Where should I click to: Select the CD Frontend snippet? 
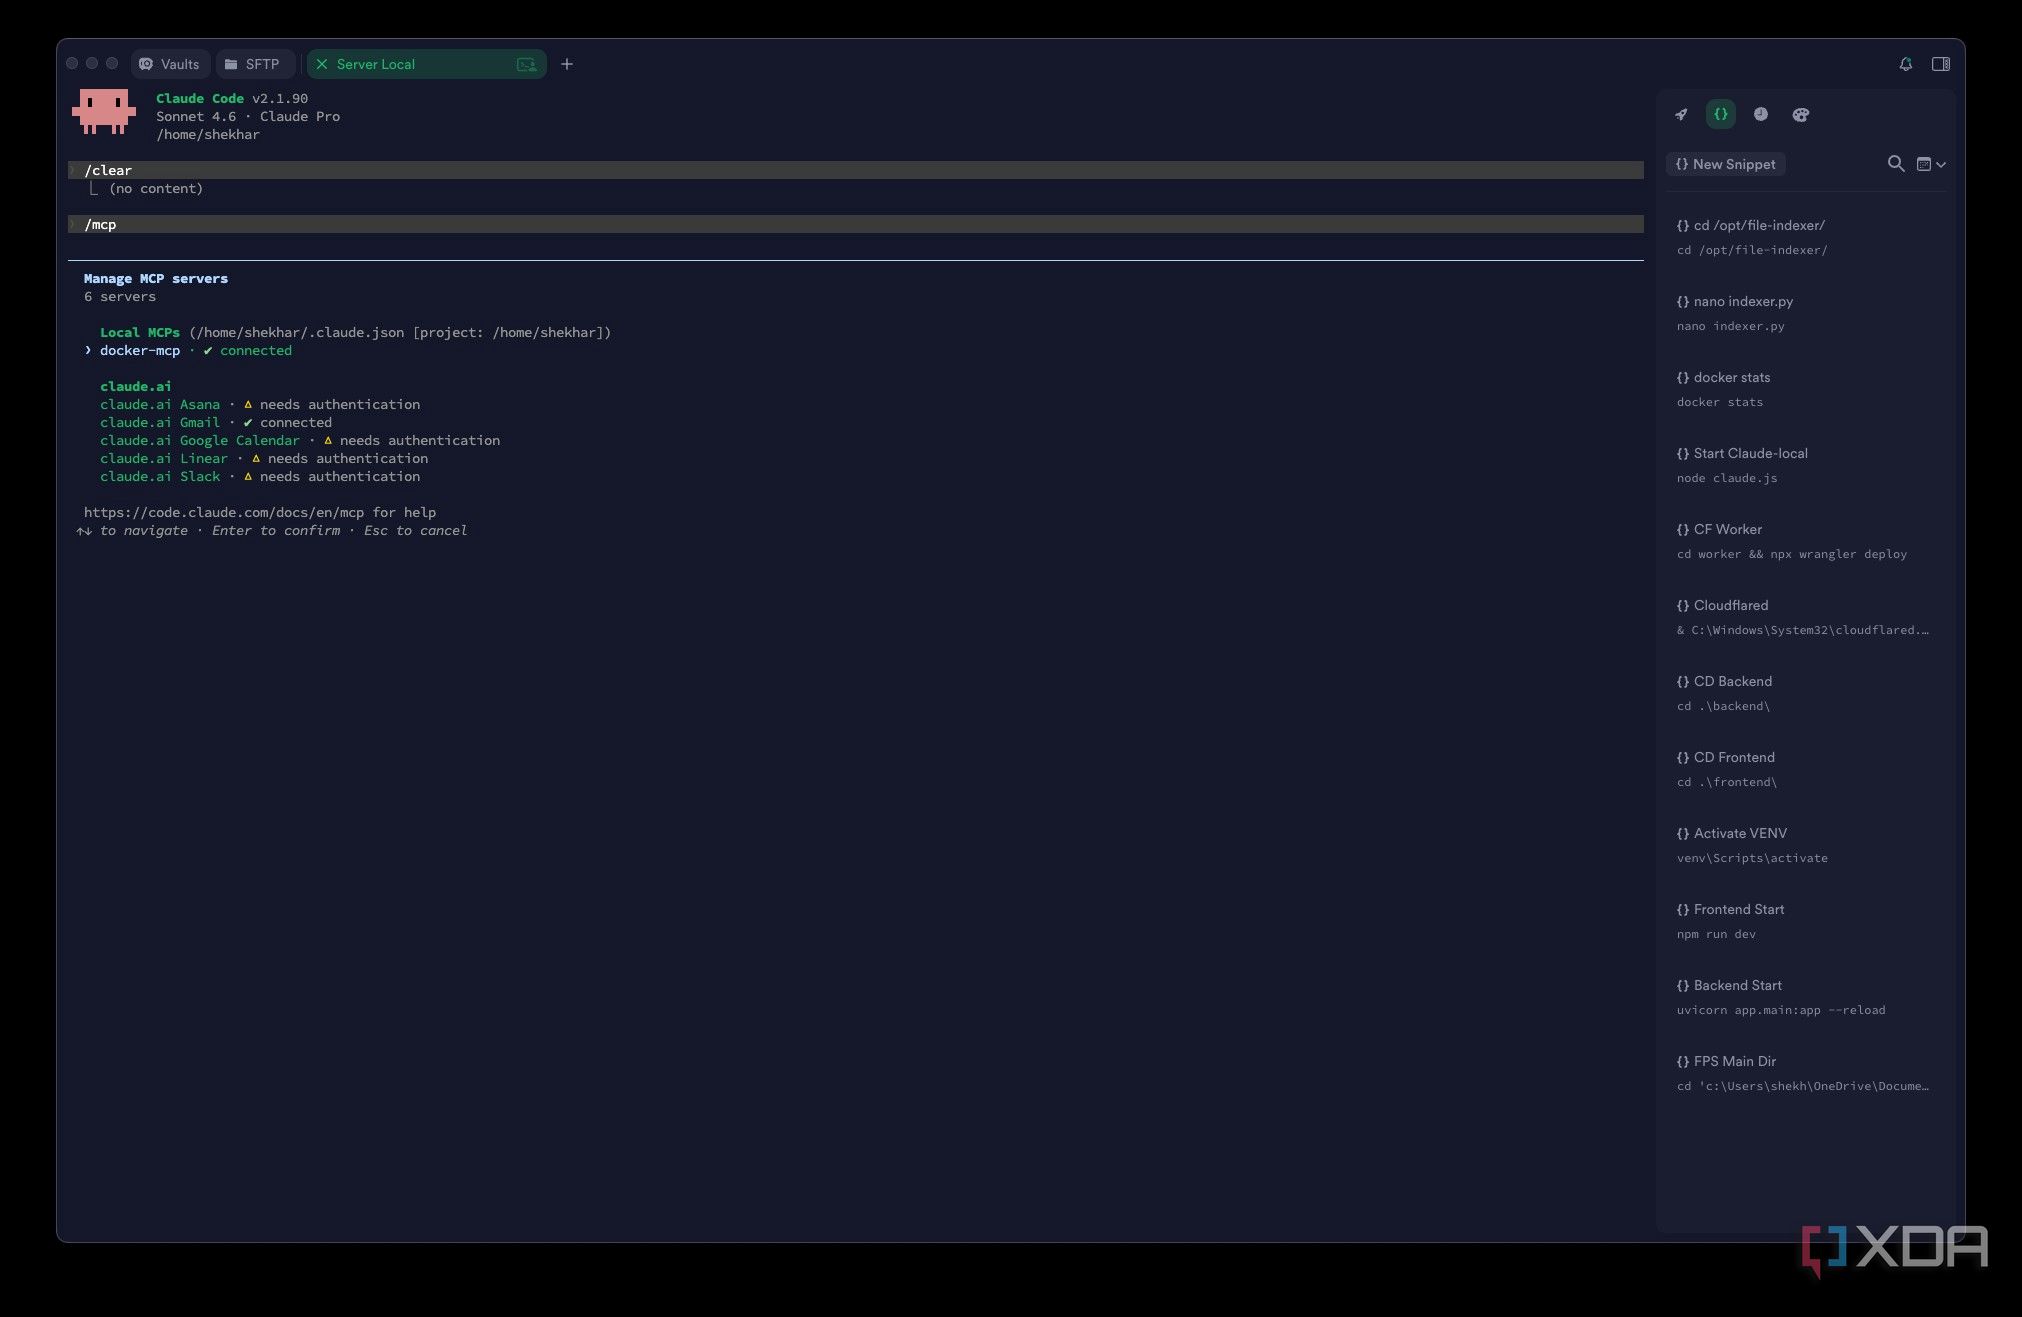pos(1806,769)
